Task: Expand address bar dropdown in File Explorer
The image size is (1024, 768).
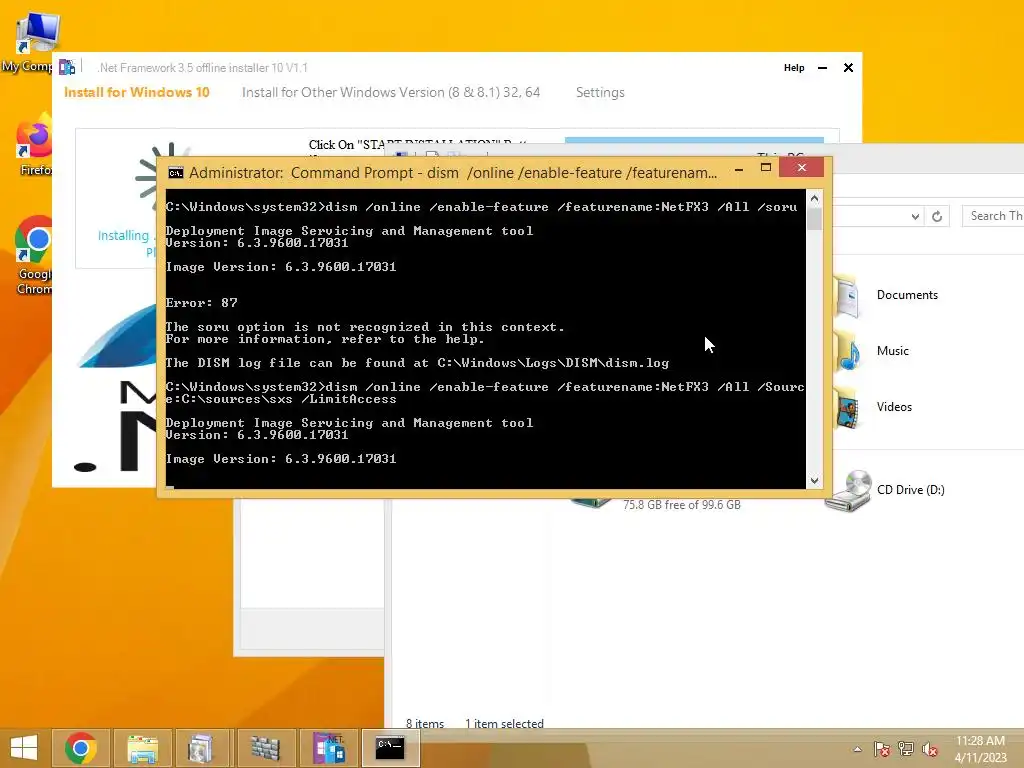Action: (915, 217)
